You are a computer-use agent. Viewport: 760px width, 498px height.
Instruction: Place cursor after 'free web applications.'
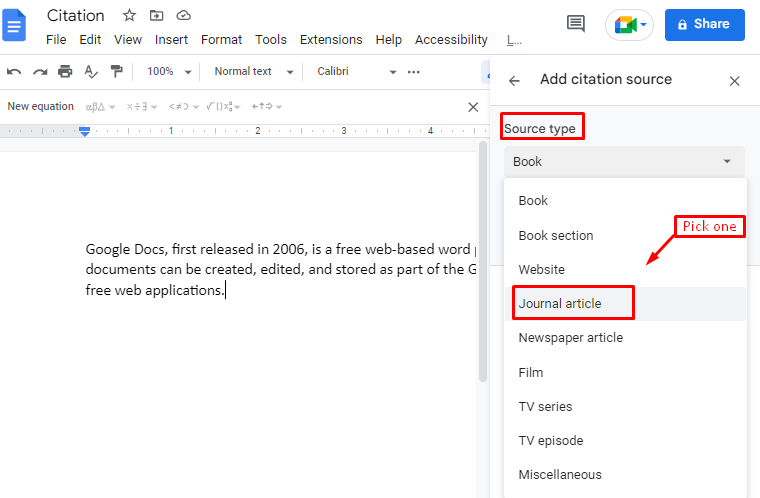(x=225, y=290)
